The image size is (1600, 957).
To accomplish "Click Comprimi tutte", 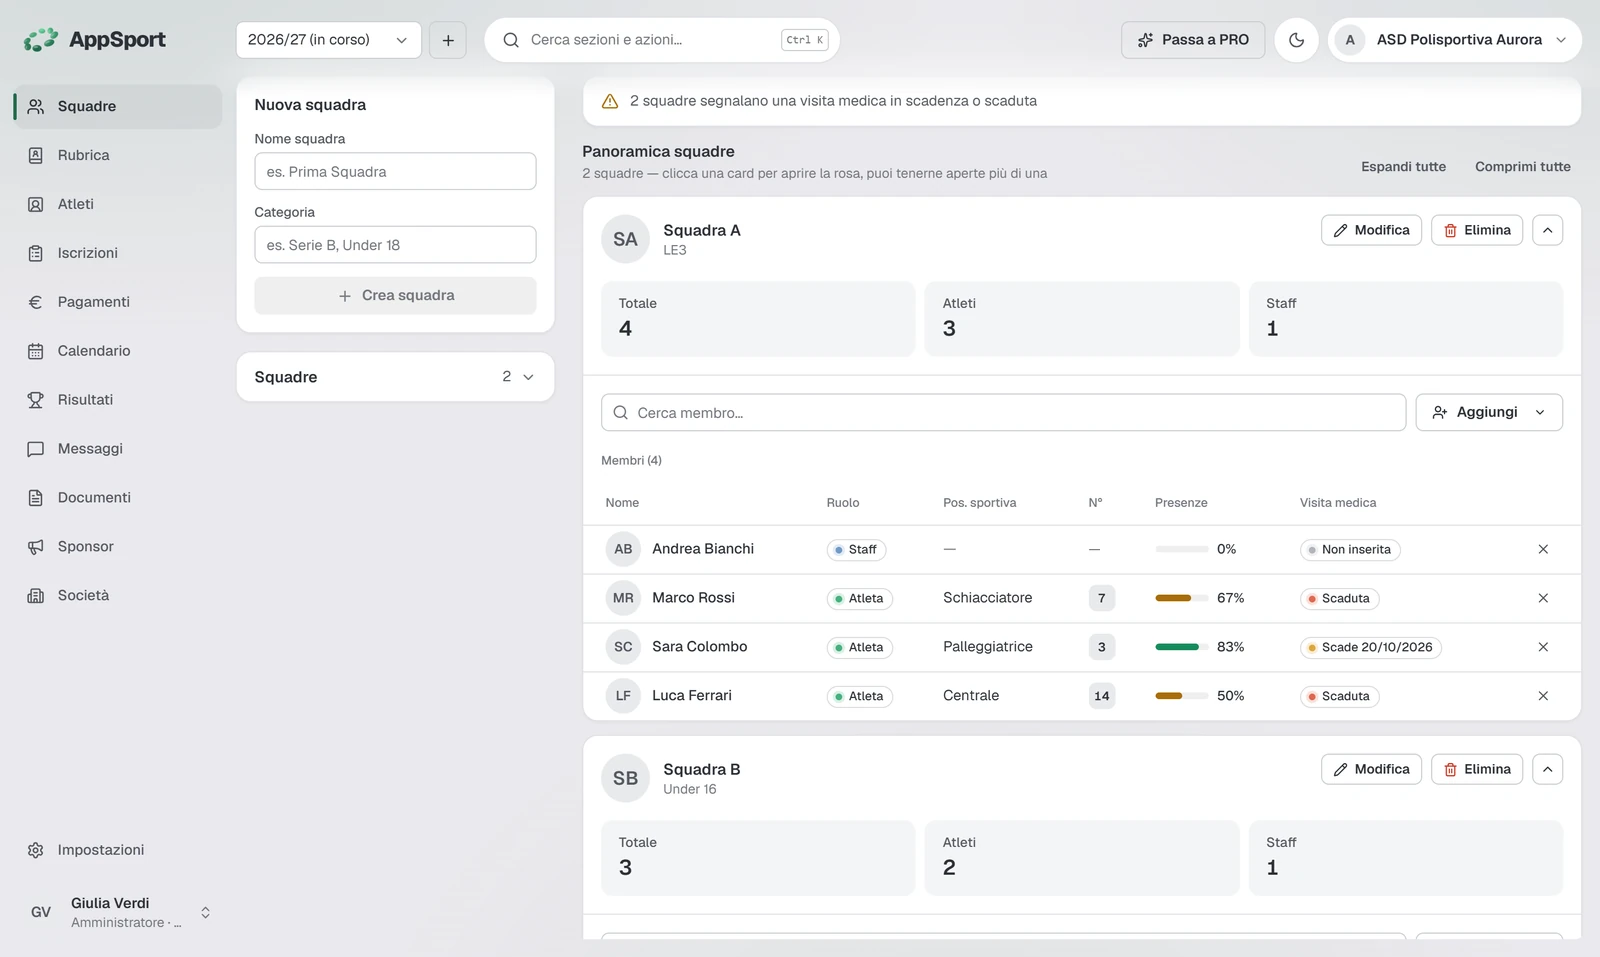I will (x=1522, y=167).
